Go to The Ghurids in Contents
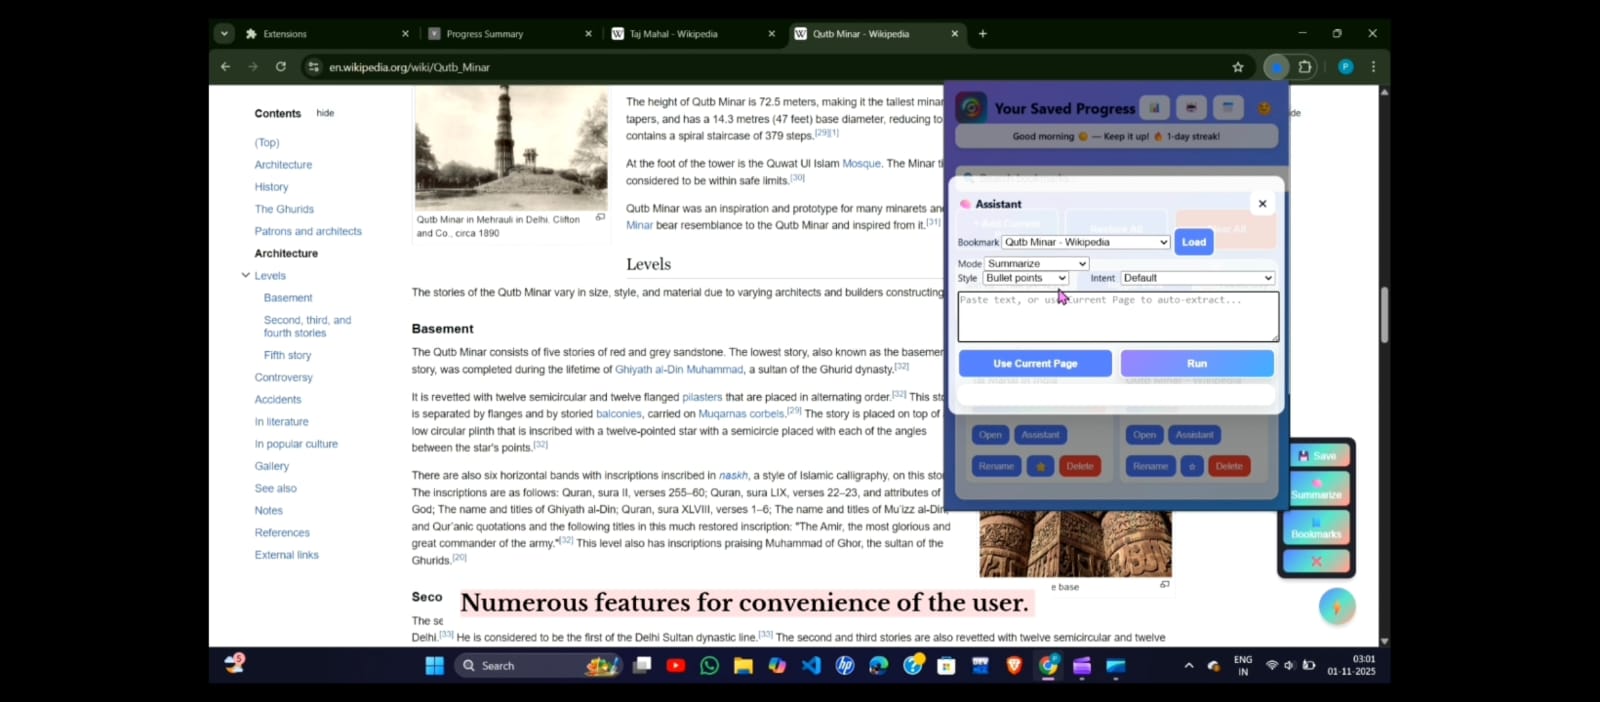 tap(284, 209)
